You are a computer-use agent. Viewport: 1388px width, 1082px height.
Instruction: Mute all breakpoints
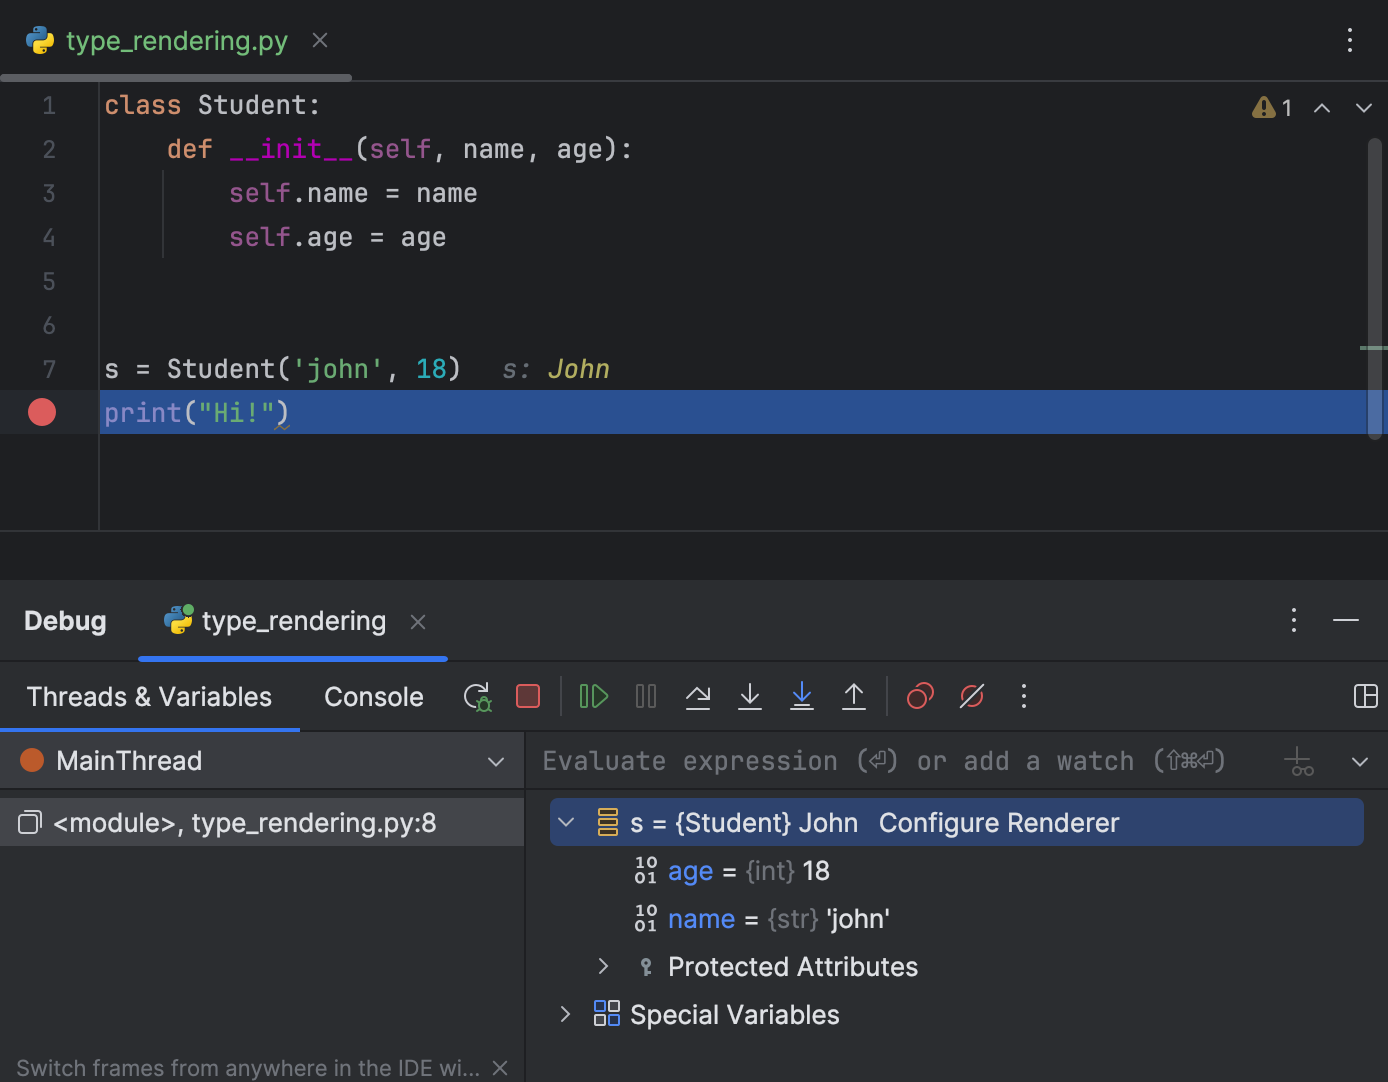(x=971, y=696)
